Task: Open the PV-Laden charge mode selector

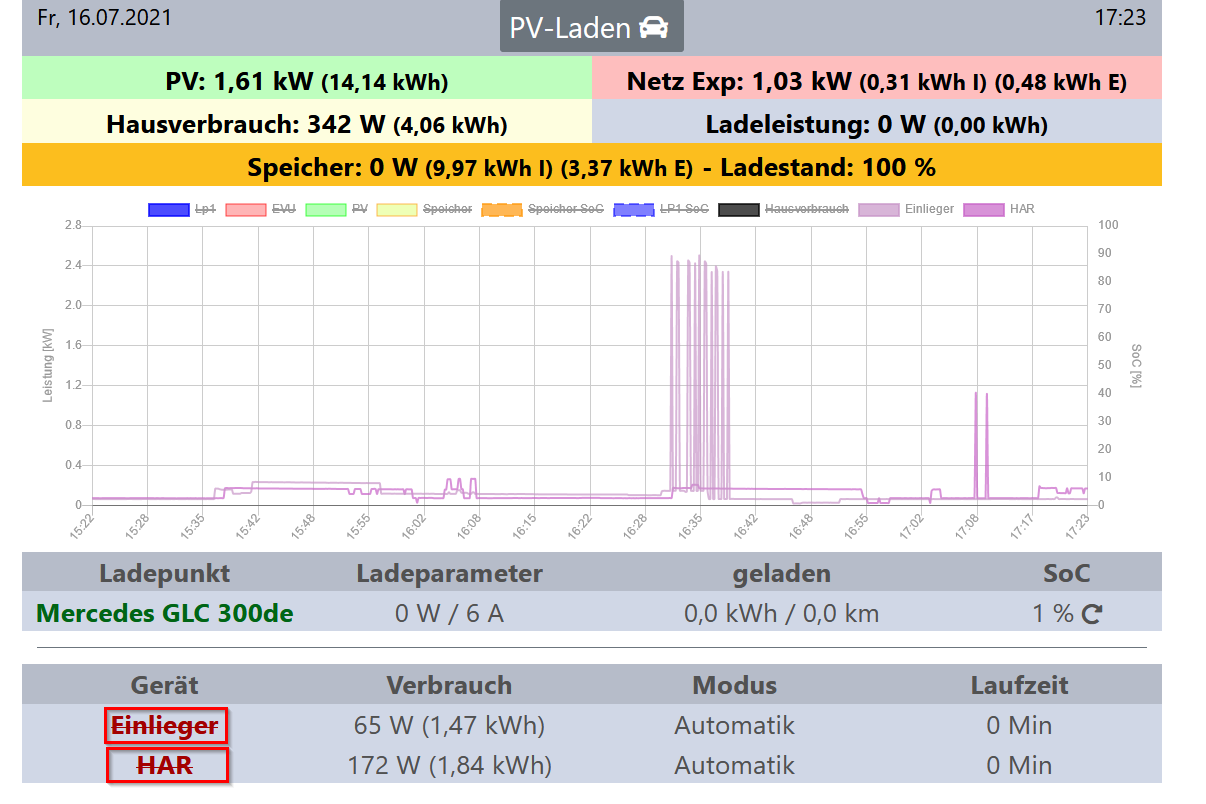Action: [591, 28]
